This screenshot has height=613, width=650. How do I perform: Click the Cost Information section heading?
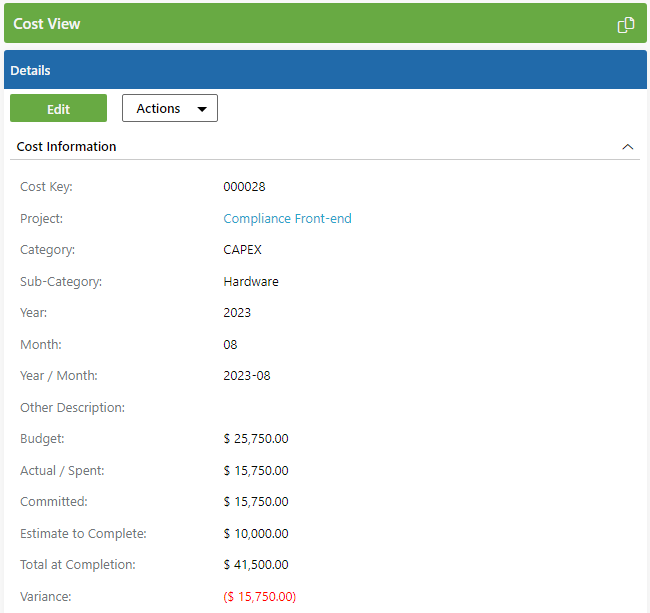66,146
